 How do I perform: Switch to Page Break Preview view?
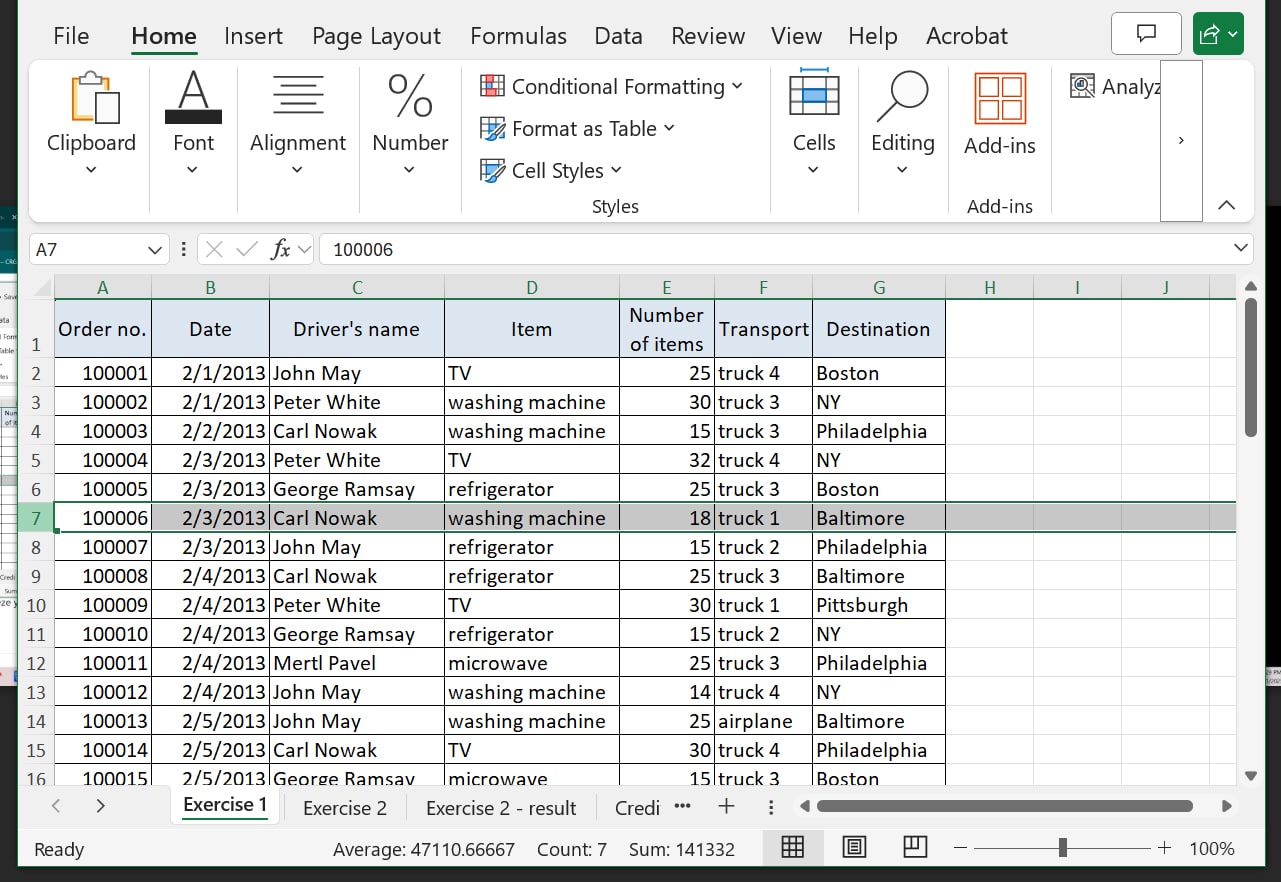click(914, 847)
